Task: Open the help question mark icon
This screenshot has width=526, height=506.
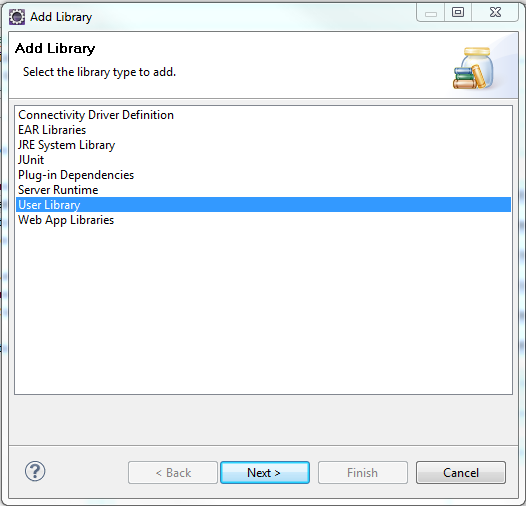Action: [35, 471]
